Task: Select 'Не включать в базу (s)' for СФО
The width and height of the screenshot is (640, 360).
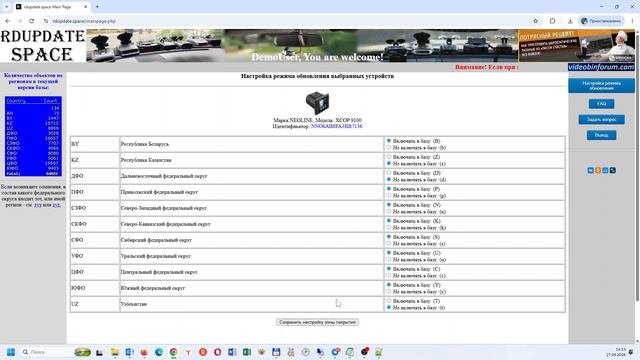Action: pos(389,243)
